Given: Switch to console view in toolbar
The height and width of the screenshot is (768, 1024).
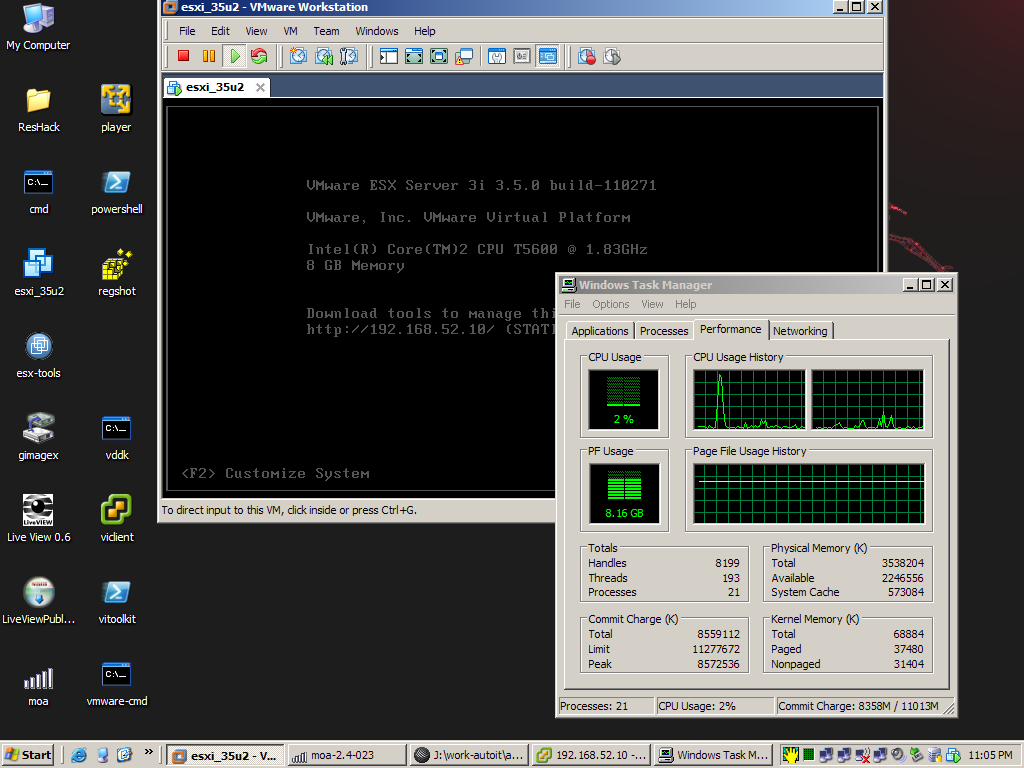Looking at the screenshot, I should (x=547, y=56).
